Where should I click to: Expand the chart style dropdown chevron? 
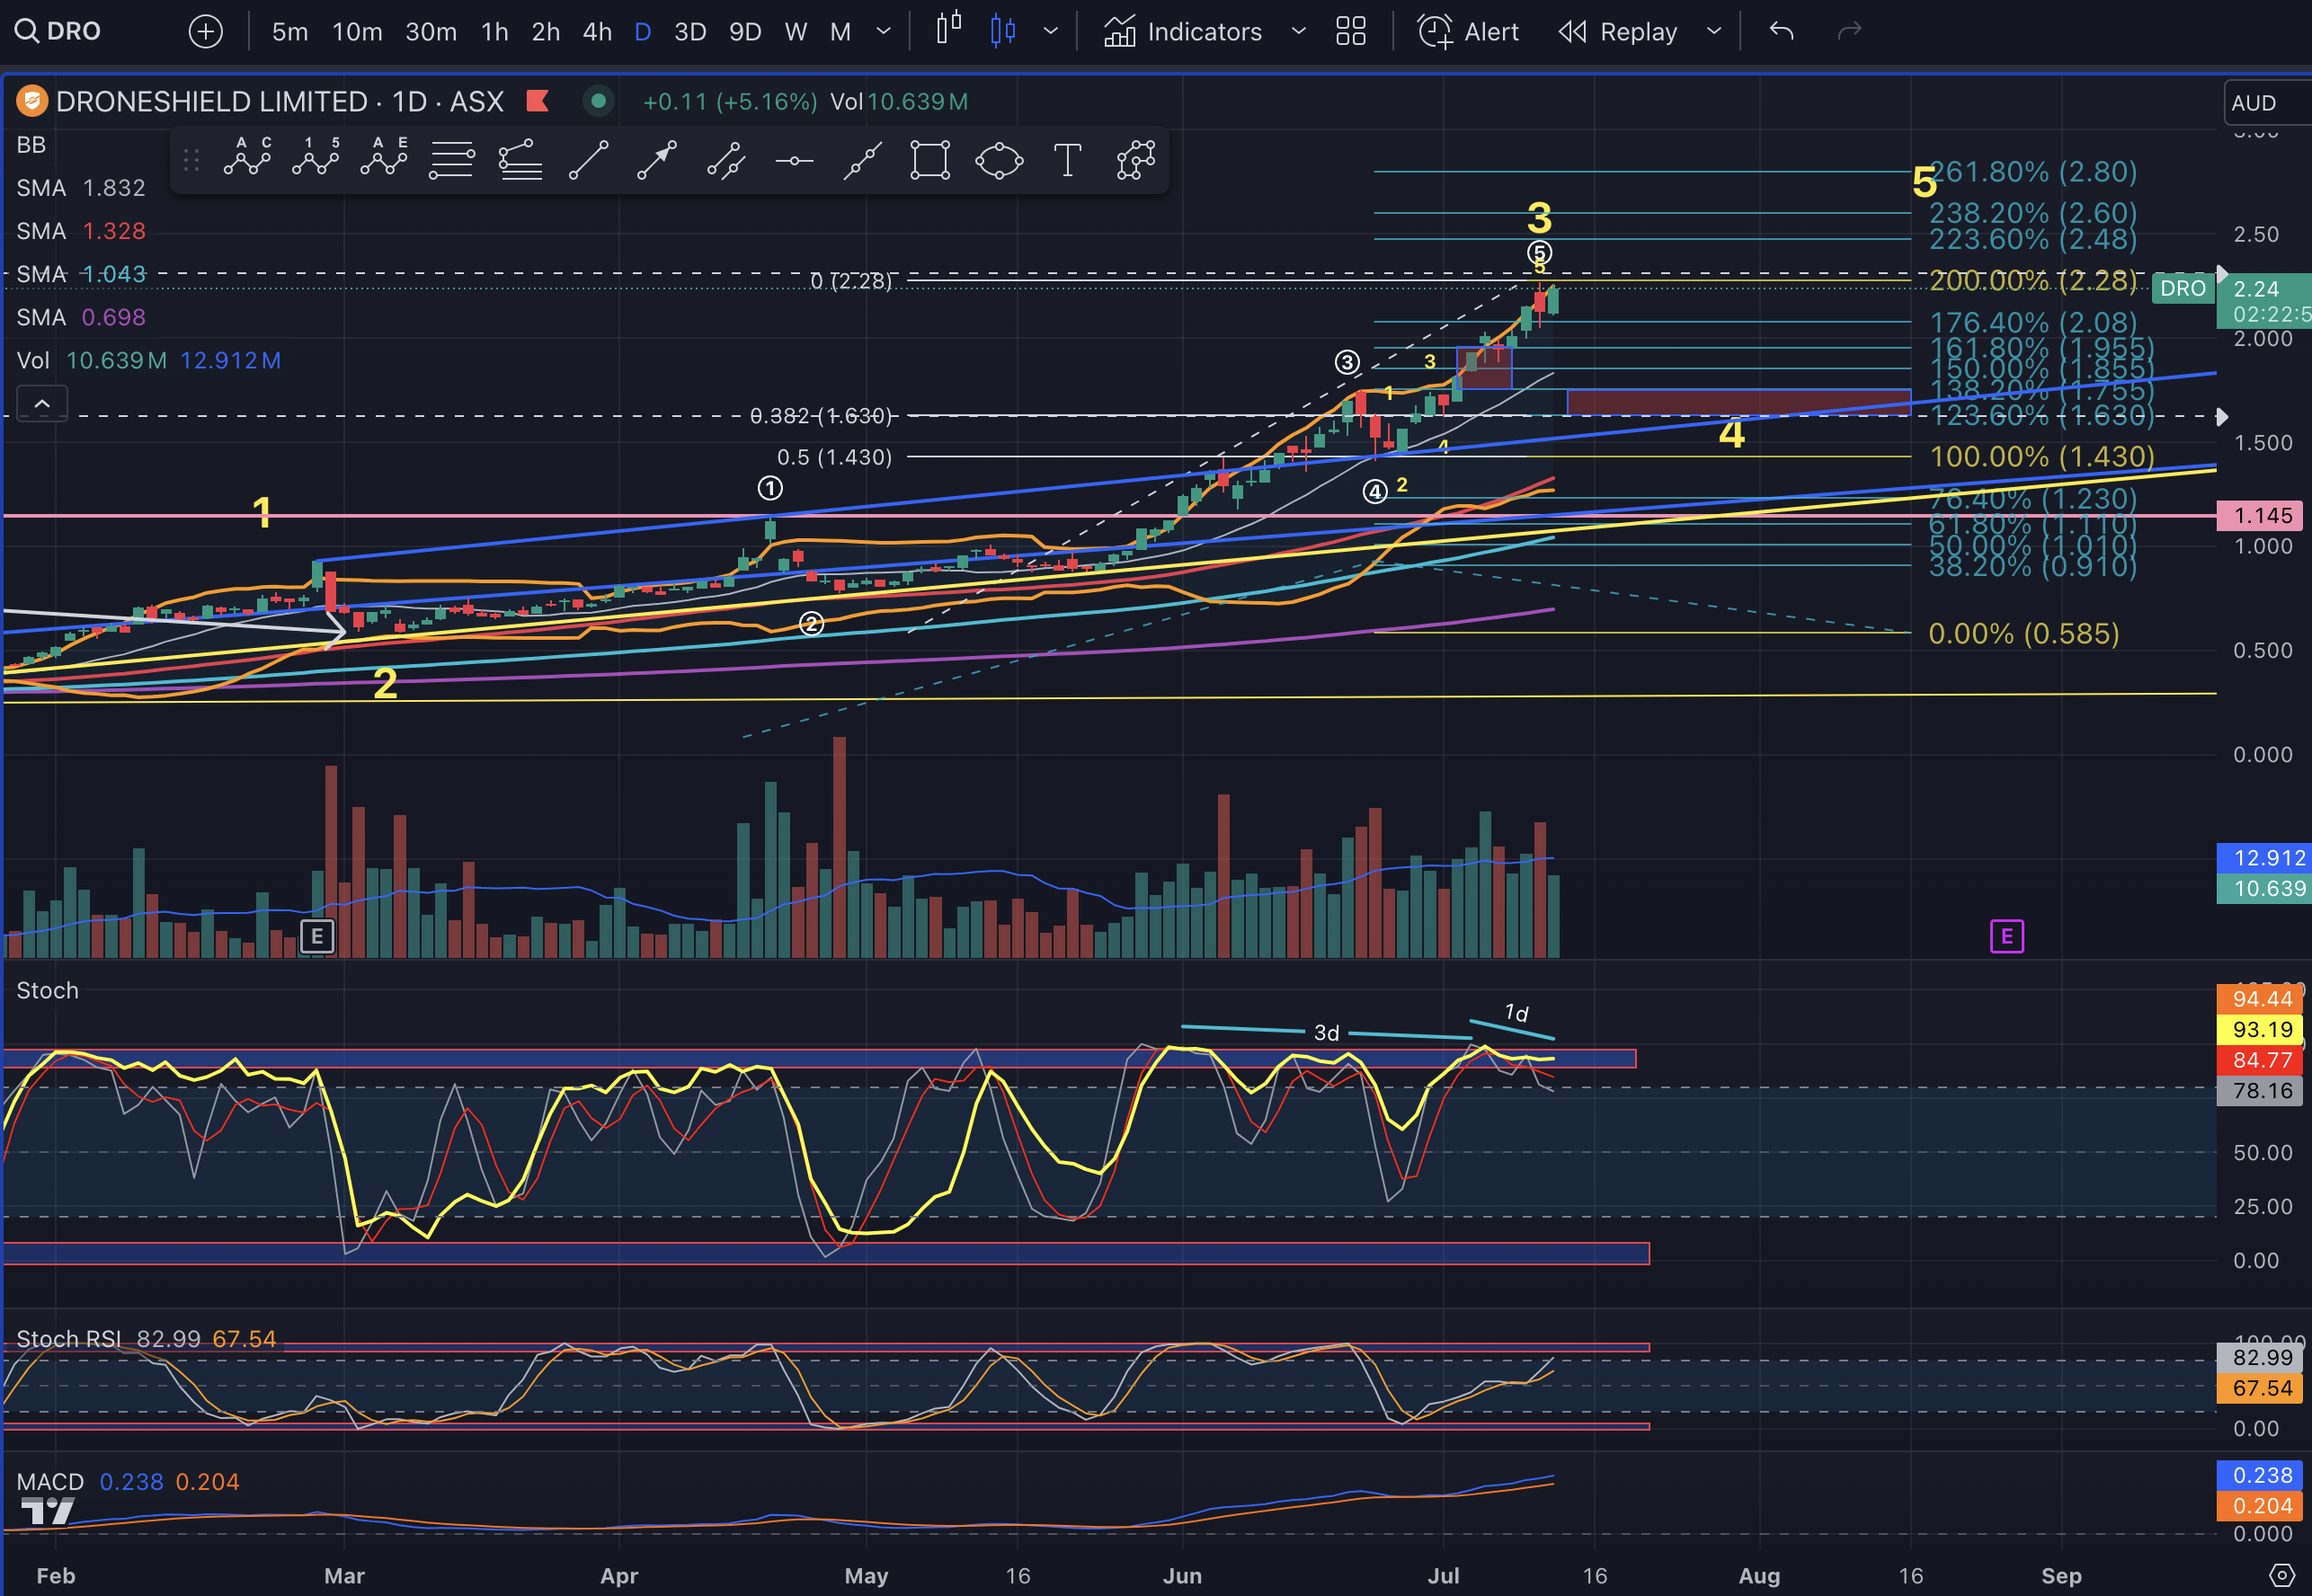(1050, 31)
